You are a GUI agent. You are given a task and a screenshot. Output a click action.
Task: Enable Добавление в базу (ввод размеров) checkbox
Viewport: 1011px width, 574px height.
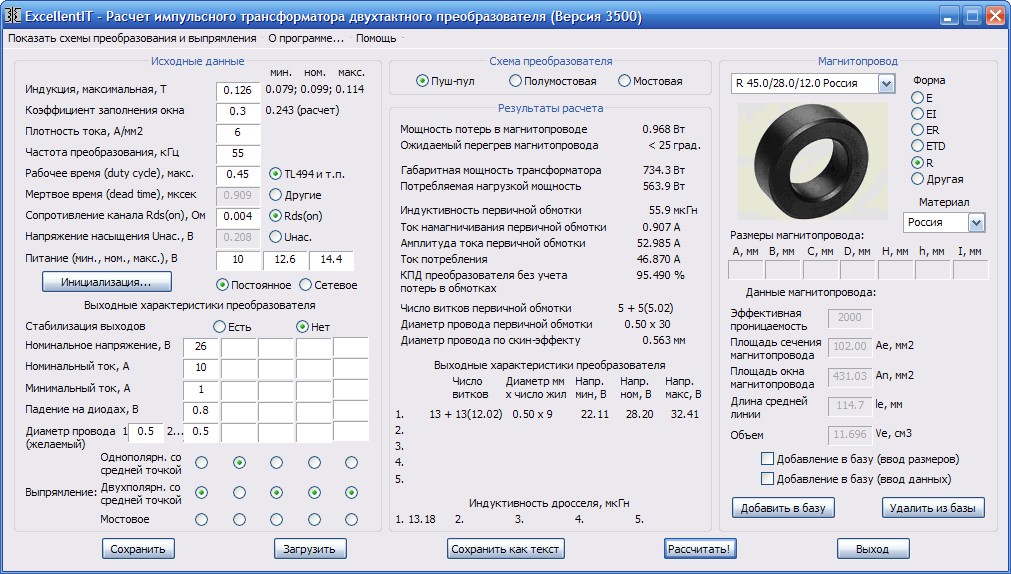coord(768,459)
